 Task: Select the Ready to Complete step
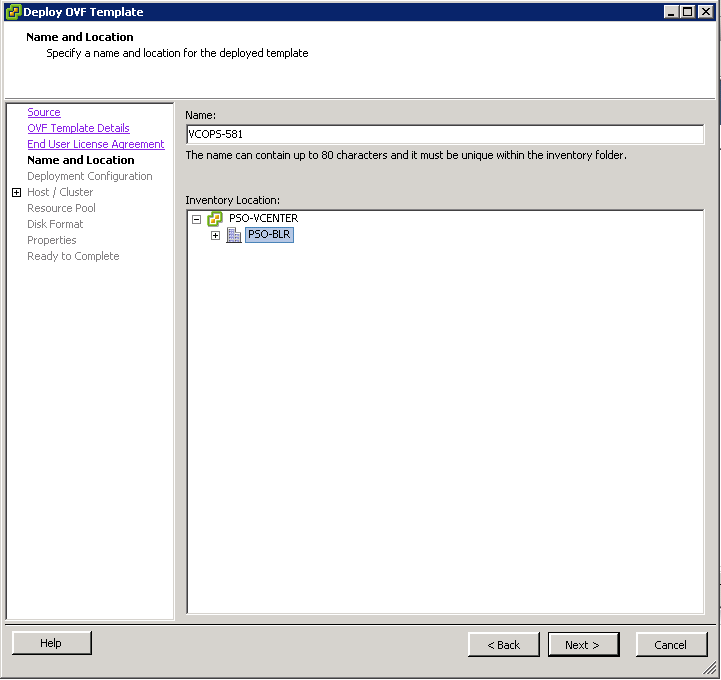tap(73, 256)
